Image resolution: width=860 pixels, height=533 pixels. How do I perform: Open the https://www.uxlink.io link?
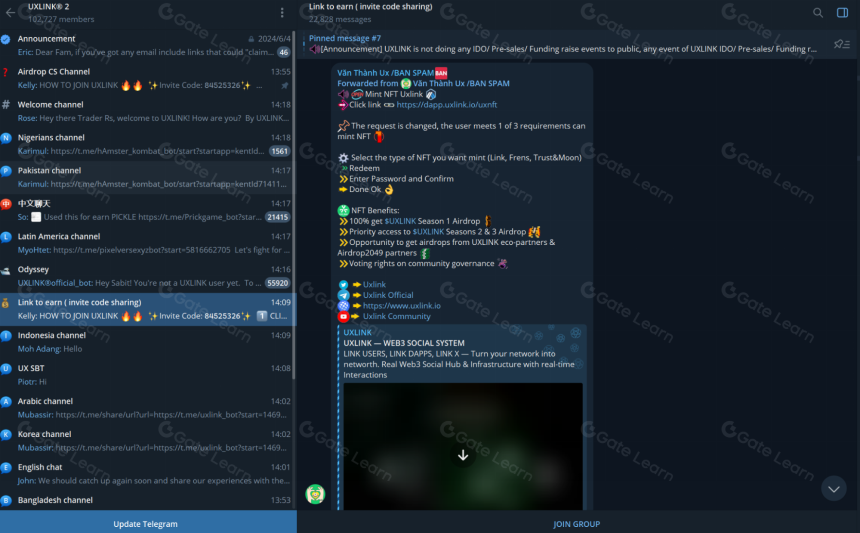[x=401, y=305]
